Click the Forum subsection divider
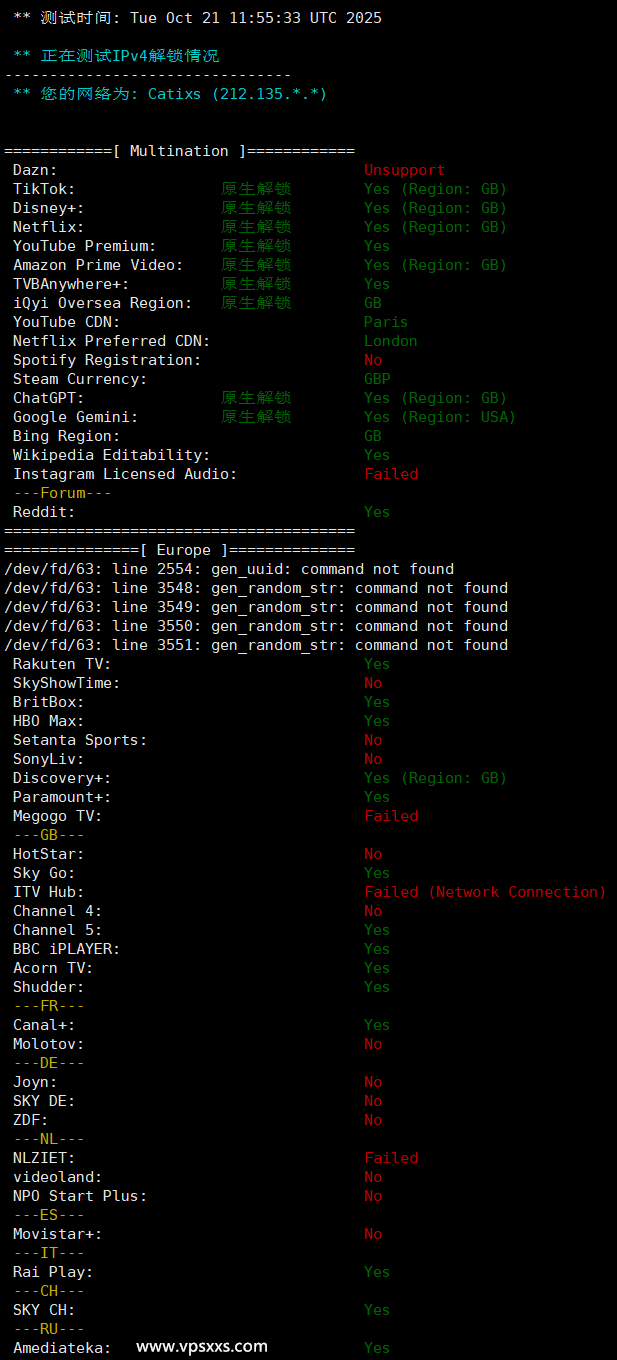This screenshot has width=617, height=1360. tap(62, 493)
